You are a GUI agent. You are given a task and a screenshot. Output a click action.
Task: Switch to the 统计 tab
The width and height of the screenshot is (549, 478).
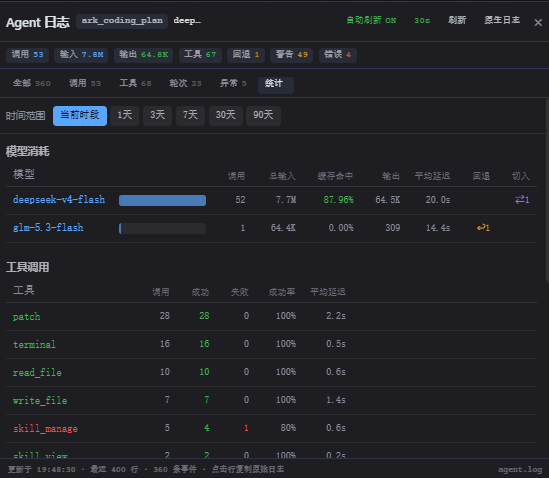(276, 85)
